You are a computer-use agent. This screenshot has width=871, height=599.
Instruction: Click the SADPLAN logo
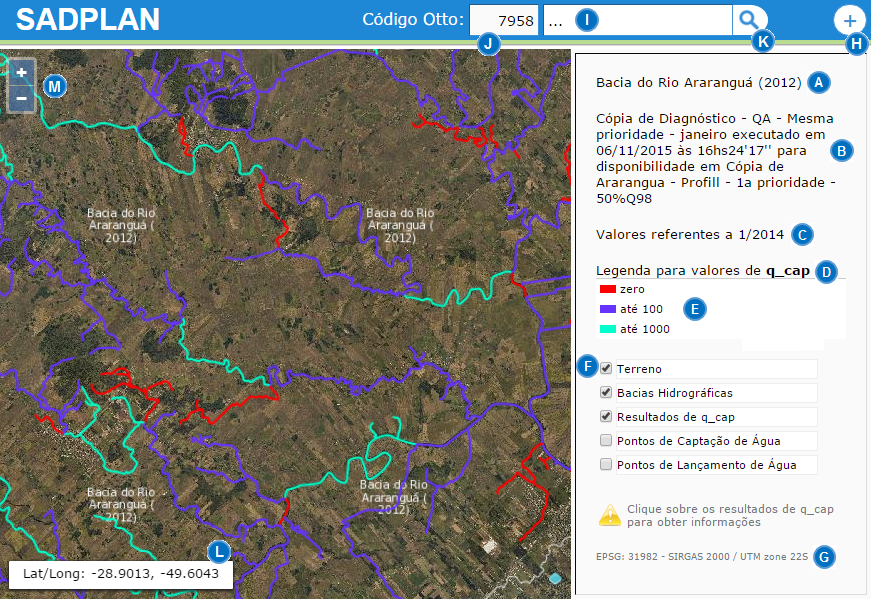pos(88,20)
